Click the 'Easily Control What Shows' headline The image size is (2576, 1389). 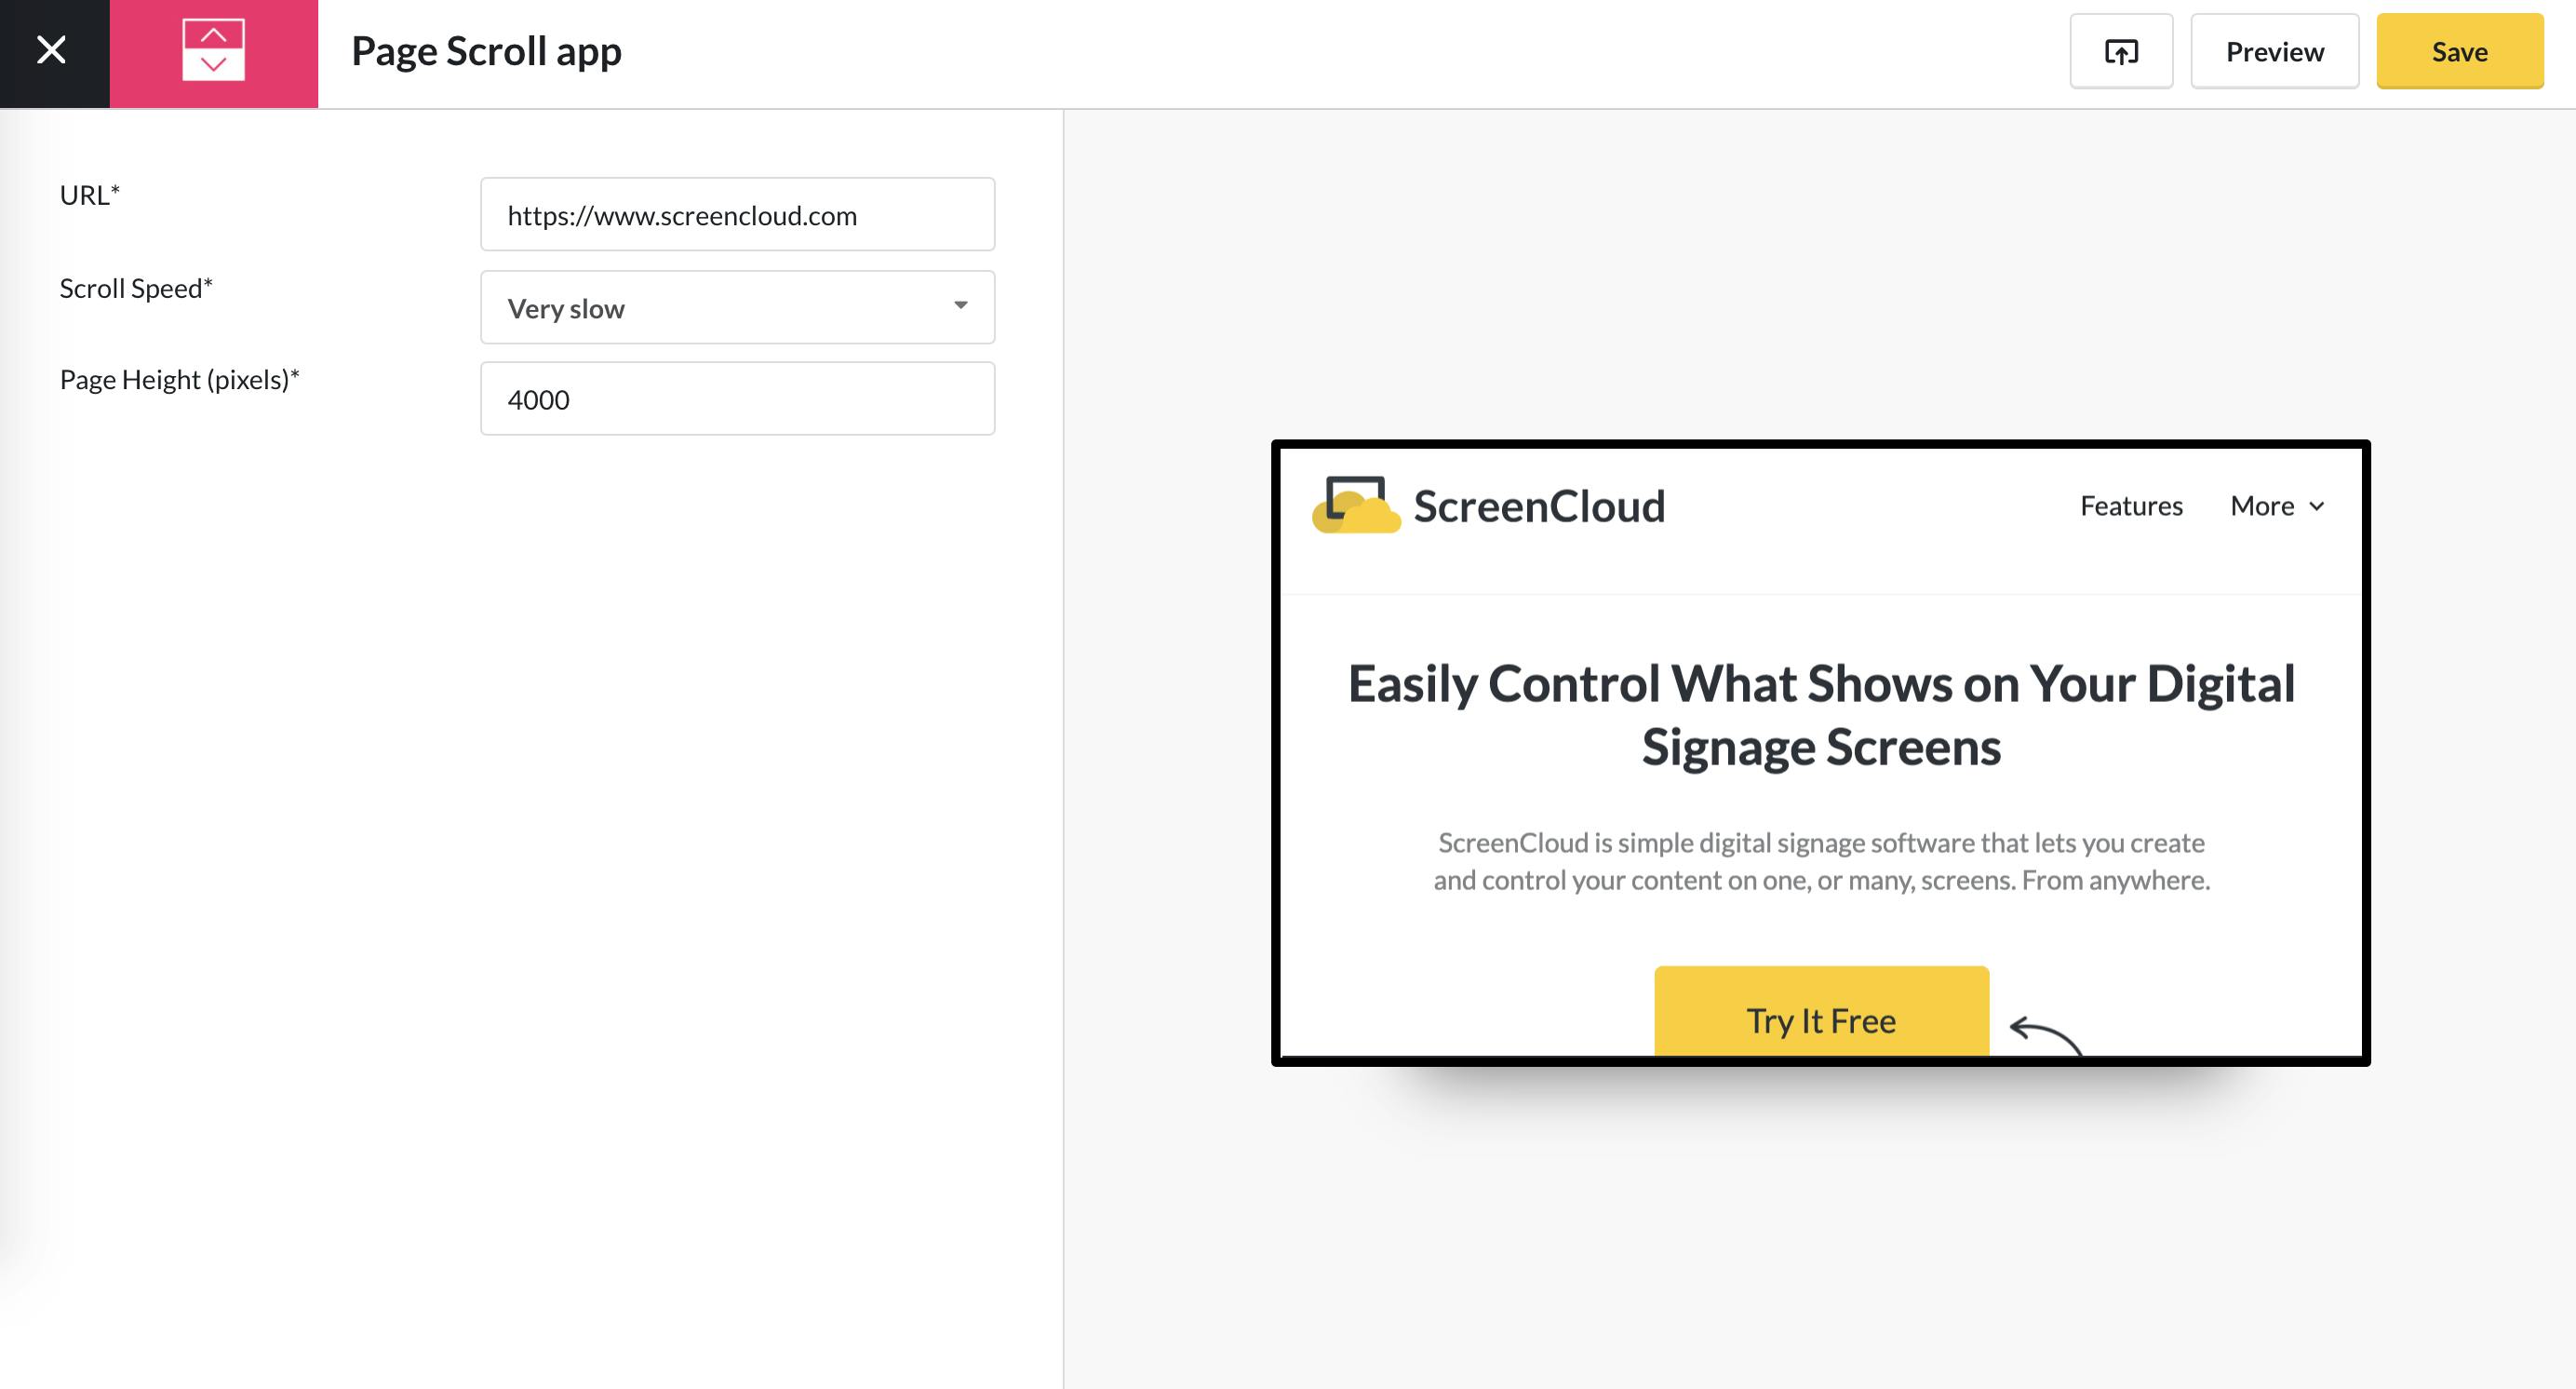1821,715
